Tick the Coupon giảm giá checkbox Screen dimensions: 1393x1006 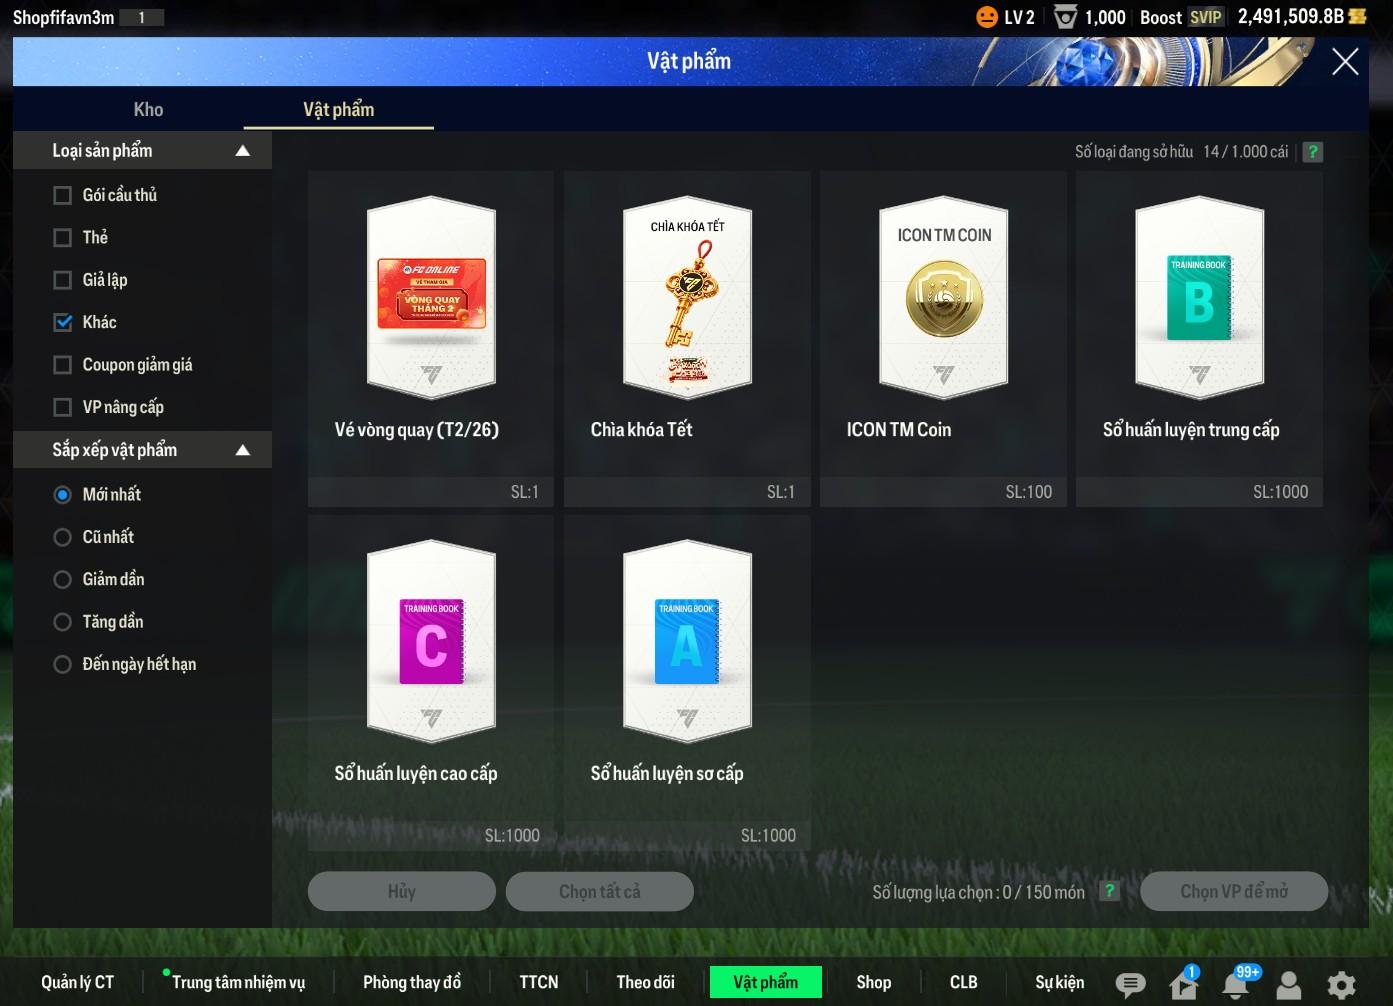[63, 365]
